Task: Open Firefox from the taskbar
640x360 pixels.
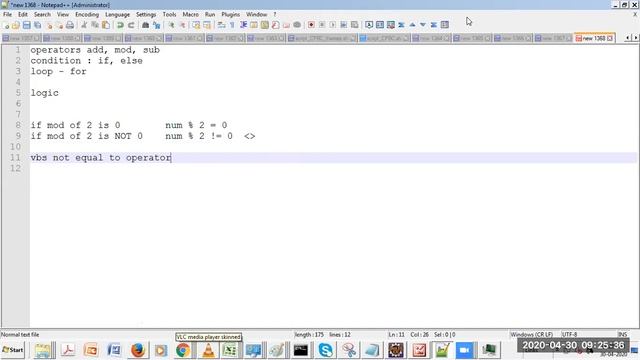Action: coord(138,350)
